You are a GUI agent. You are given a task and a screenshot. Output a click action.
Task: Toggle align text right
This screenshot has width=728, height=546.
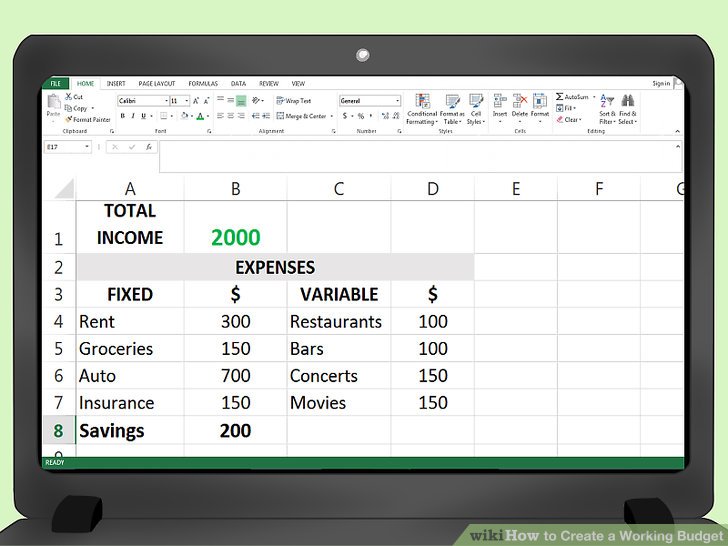[241, 116]
